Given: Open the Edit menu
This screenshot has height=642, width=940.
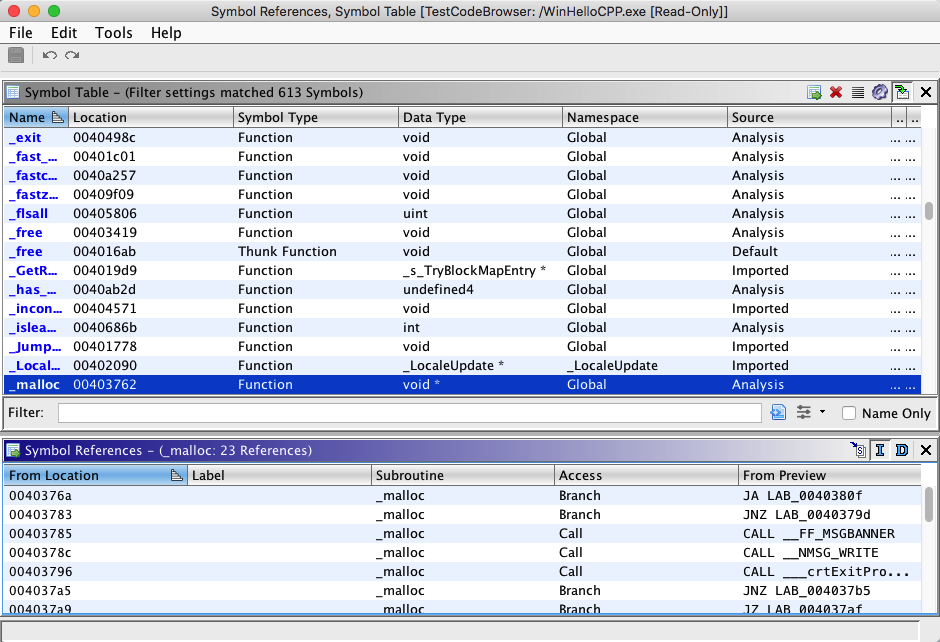Looking at the screenshot, I should pyautogui.click(x=64, y=32).
